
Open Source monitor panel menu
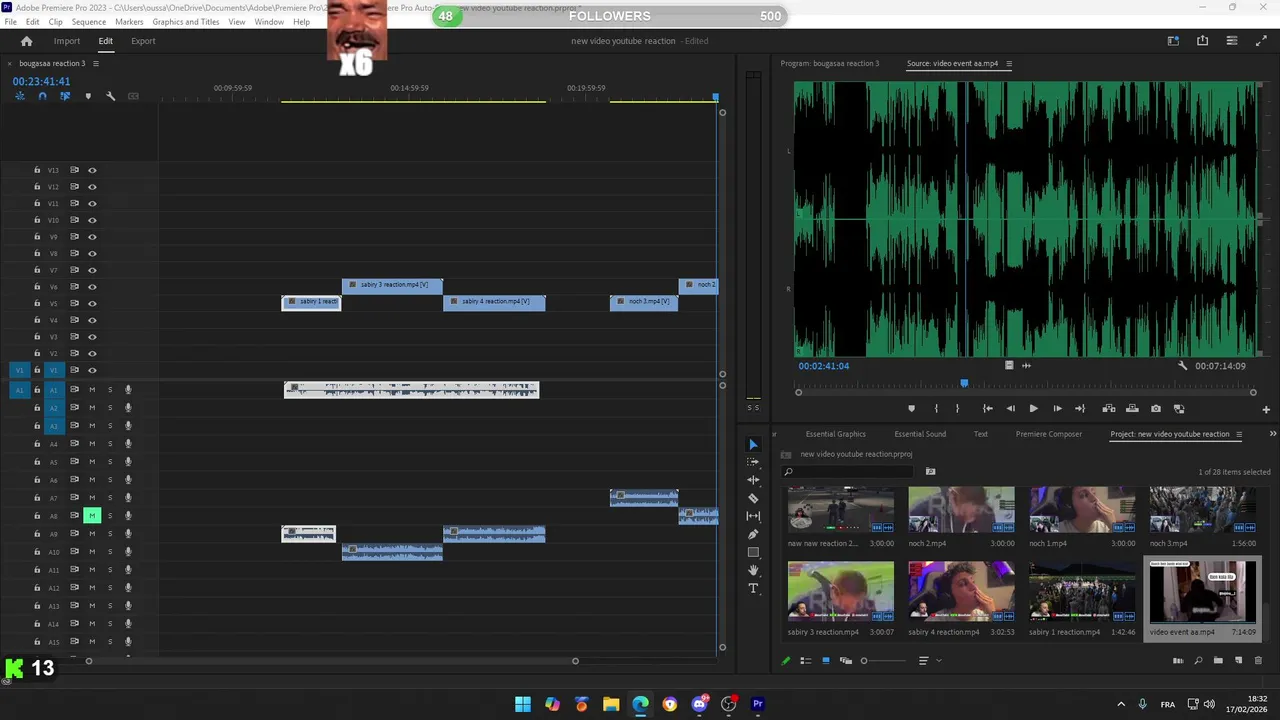pyautogui.click(x=1009, y=63)
